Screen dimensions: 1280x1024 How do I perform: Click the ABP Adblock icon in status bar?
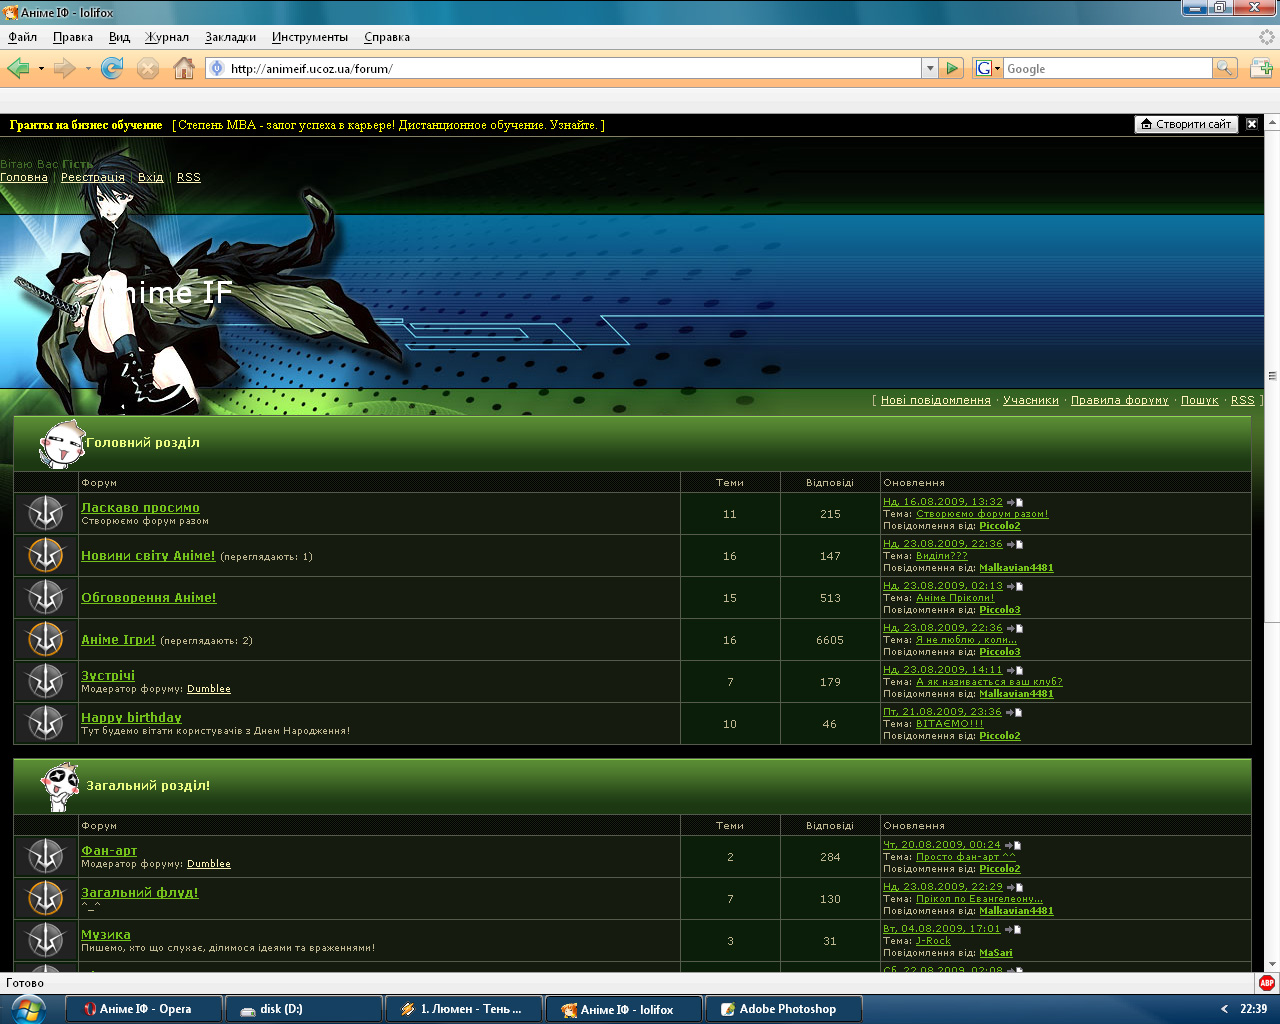coord(1267,983)
